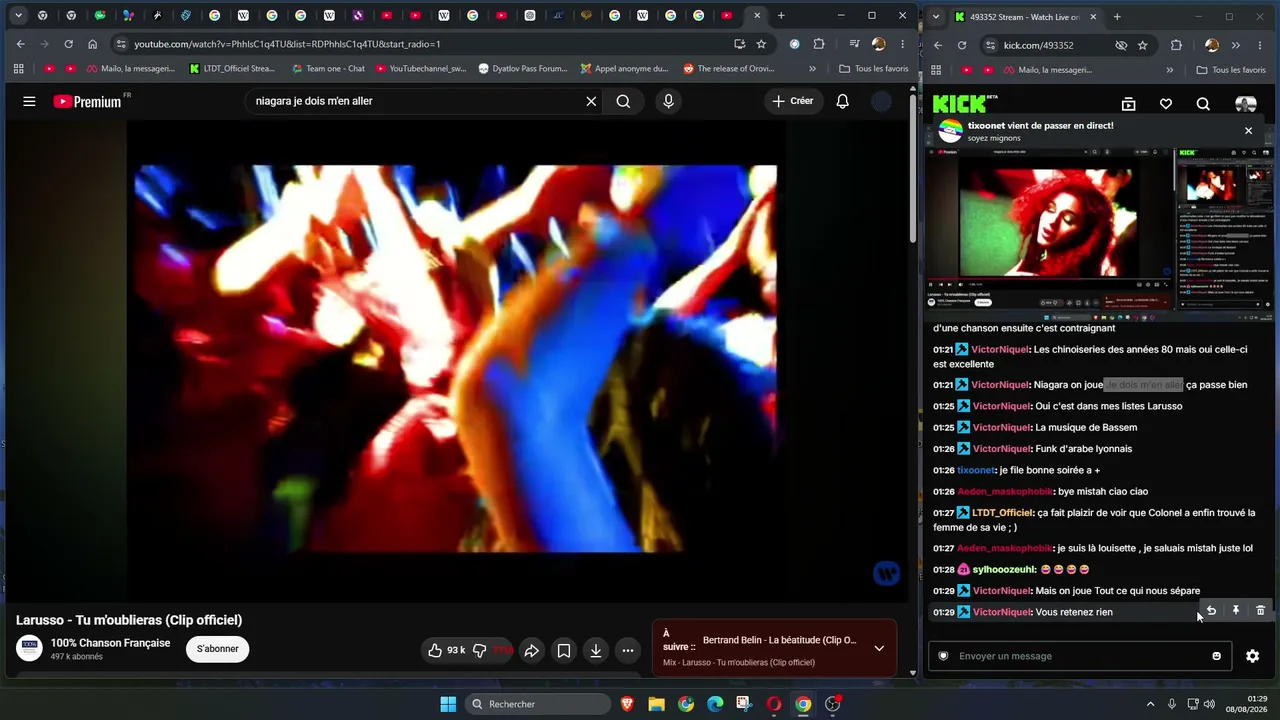Image resolution: width=1280 pixels, height=720 pixels.
Task: Show more bookmarks in Kick window
Action: [x=1172, y=70]
